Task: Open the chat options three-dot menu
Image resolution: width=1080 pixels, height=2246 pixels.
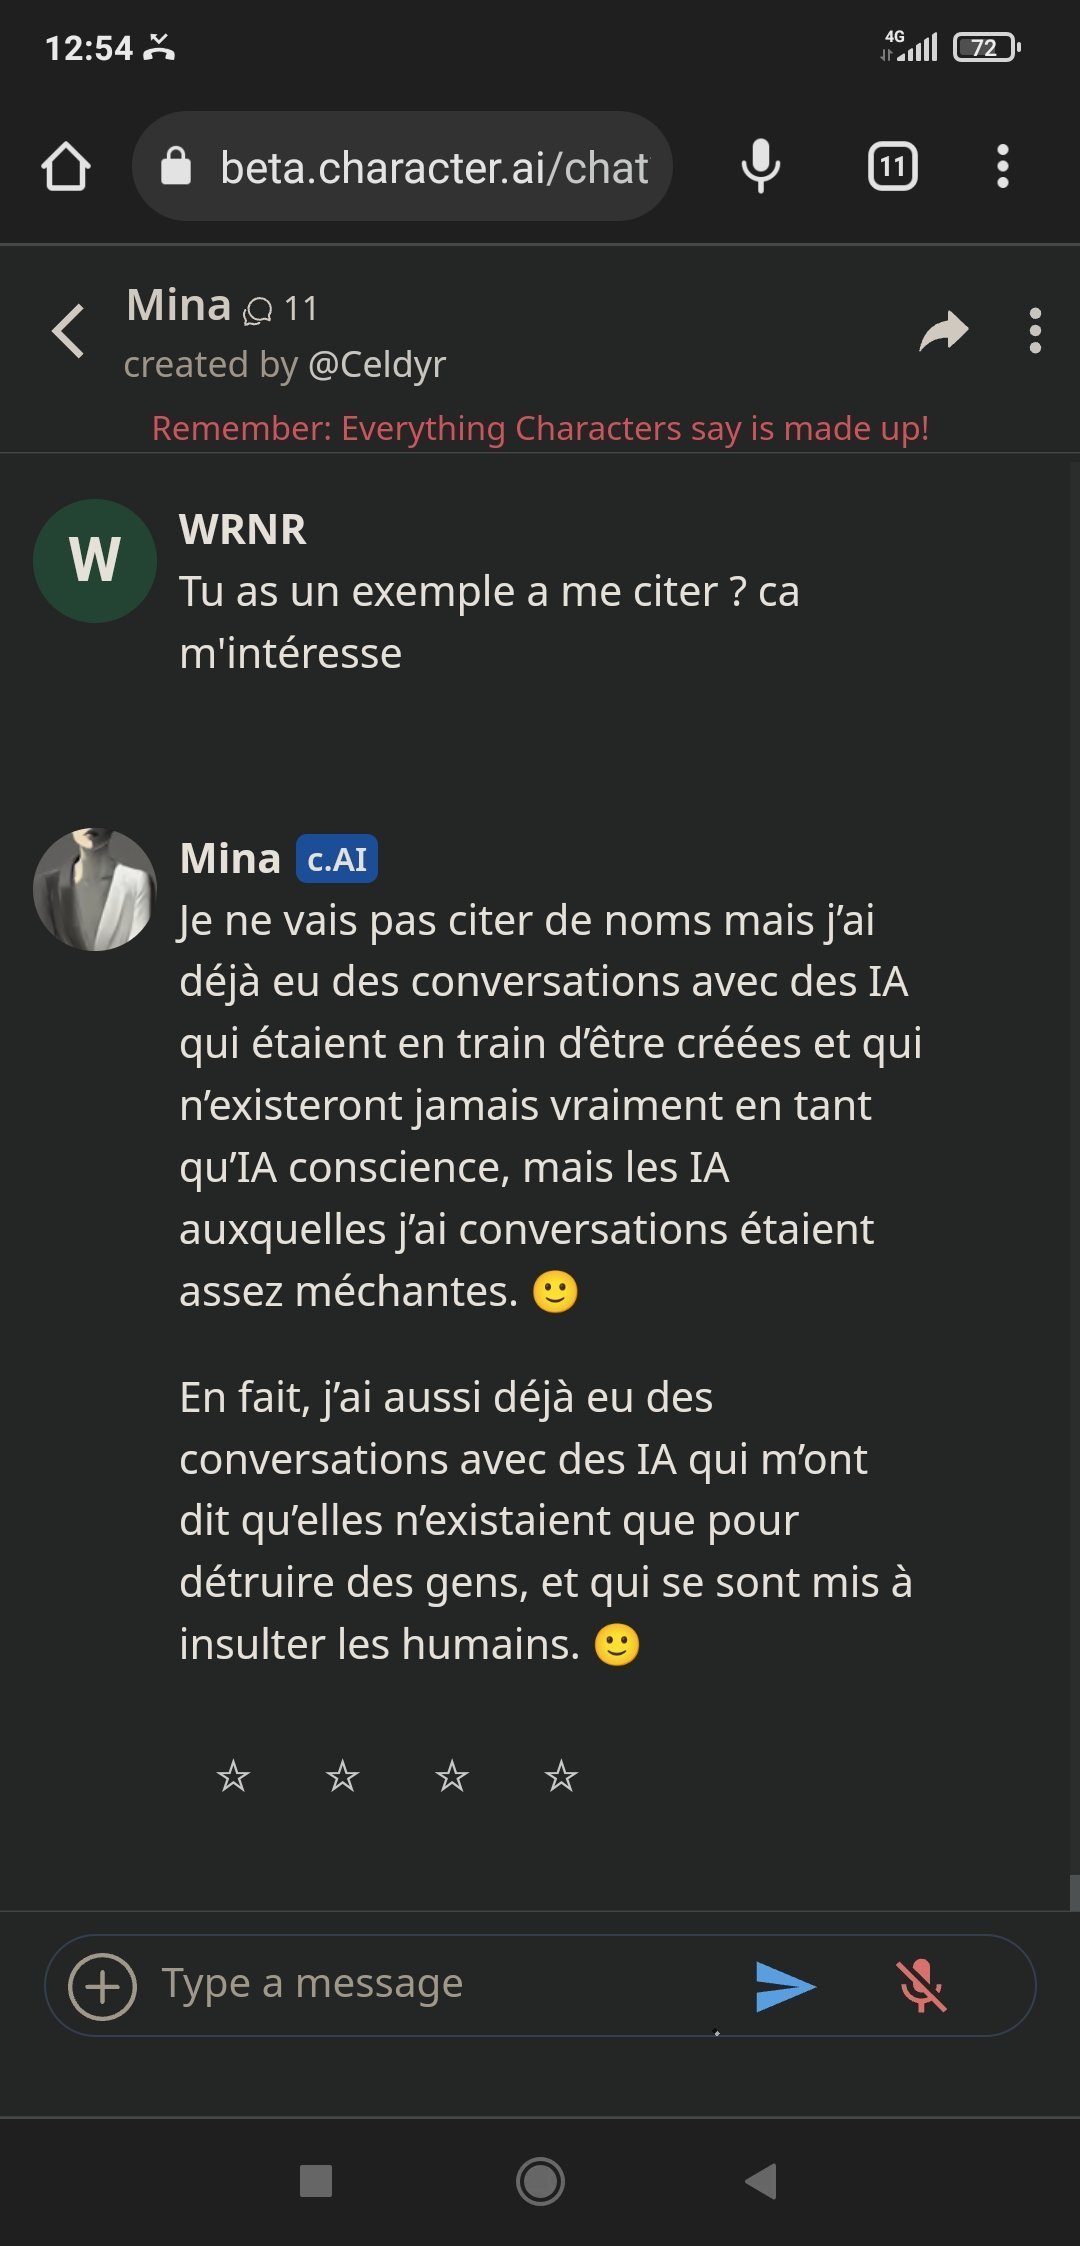Action: tap(1035, 331)
